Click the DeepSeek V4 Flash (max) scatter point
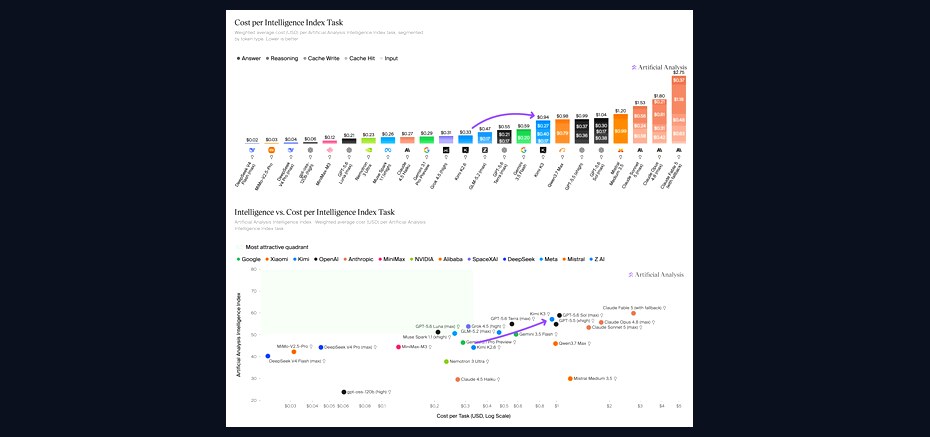Image resolution: width=930 pixels, height=437 pixels. click(x=267, y=356)
